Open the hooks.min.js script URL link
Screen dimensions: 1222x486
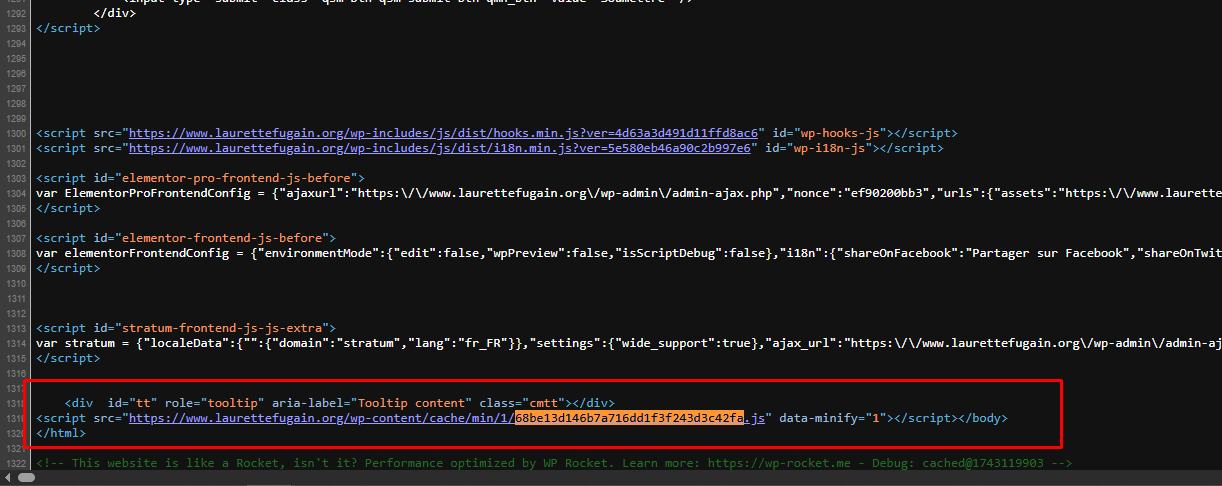445,133
